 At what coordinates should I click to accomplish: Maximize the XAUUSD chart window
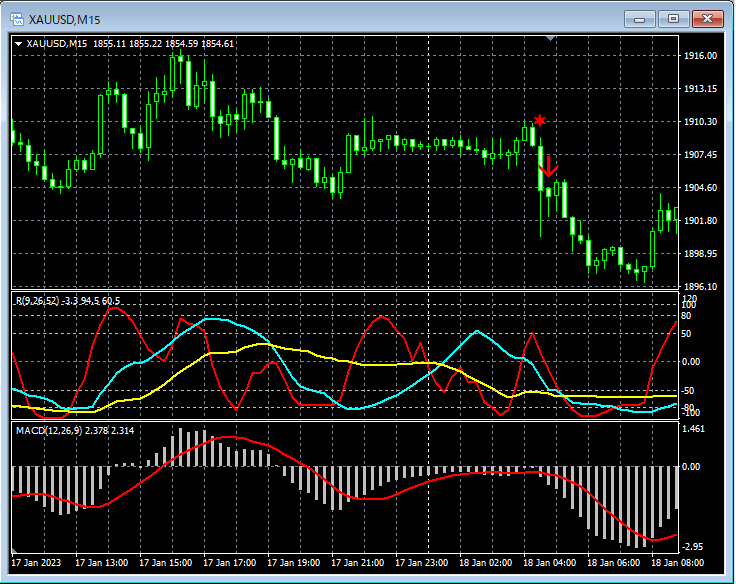pos(673,19)
